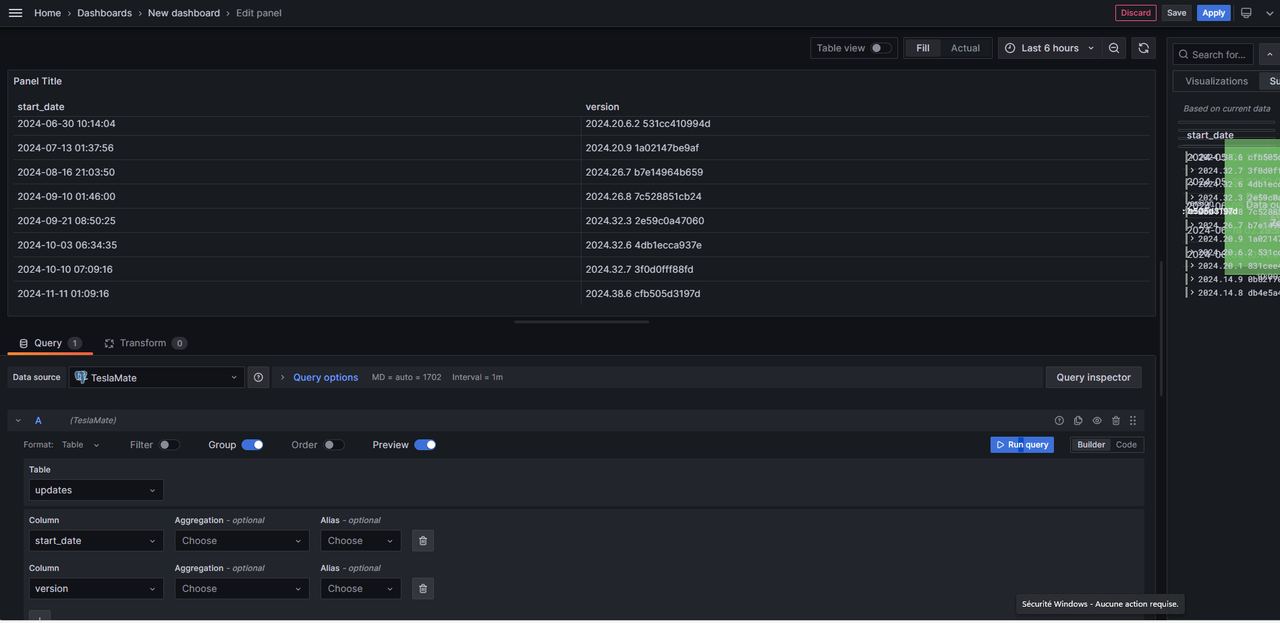The height and width of the screenshot is (623, 1280).
Task: Click the clock icon on the time picker
Action: pos(1010,48)
